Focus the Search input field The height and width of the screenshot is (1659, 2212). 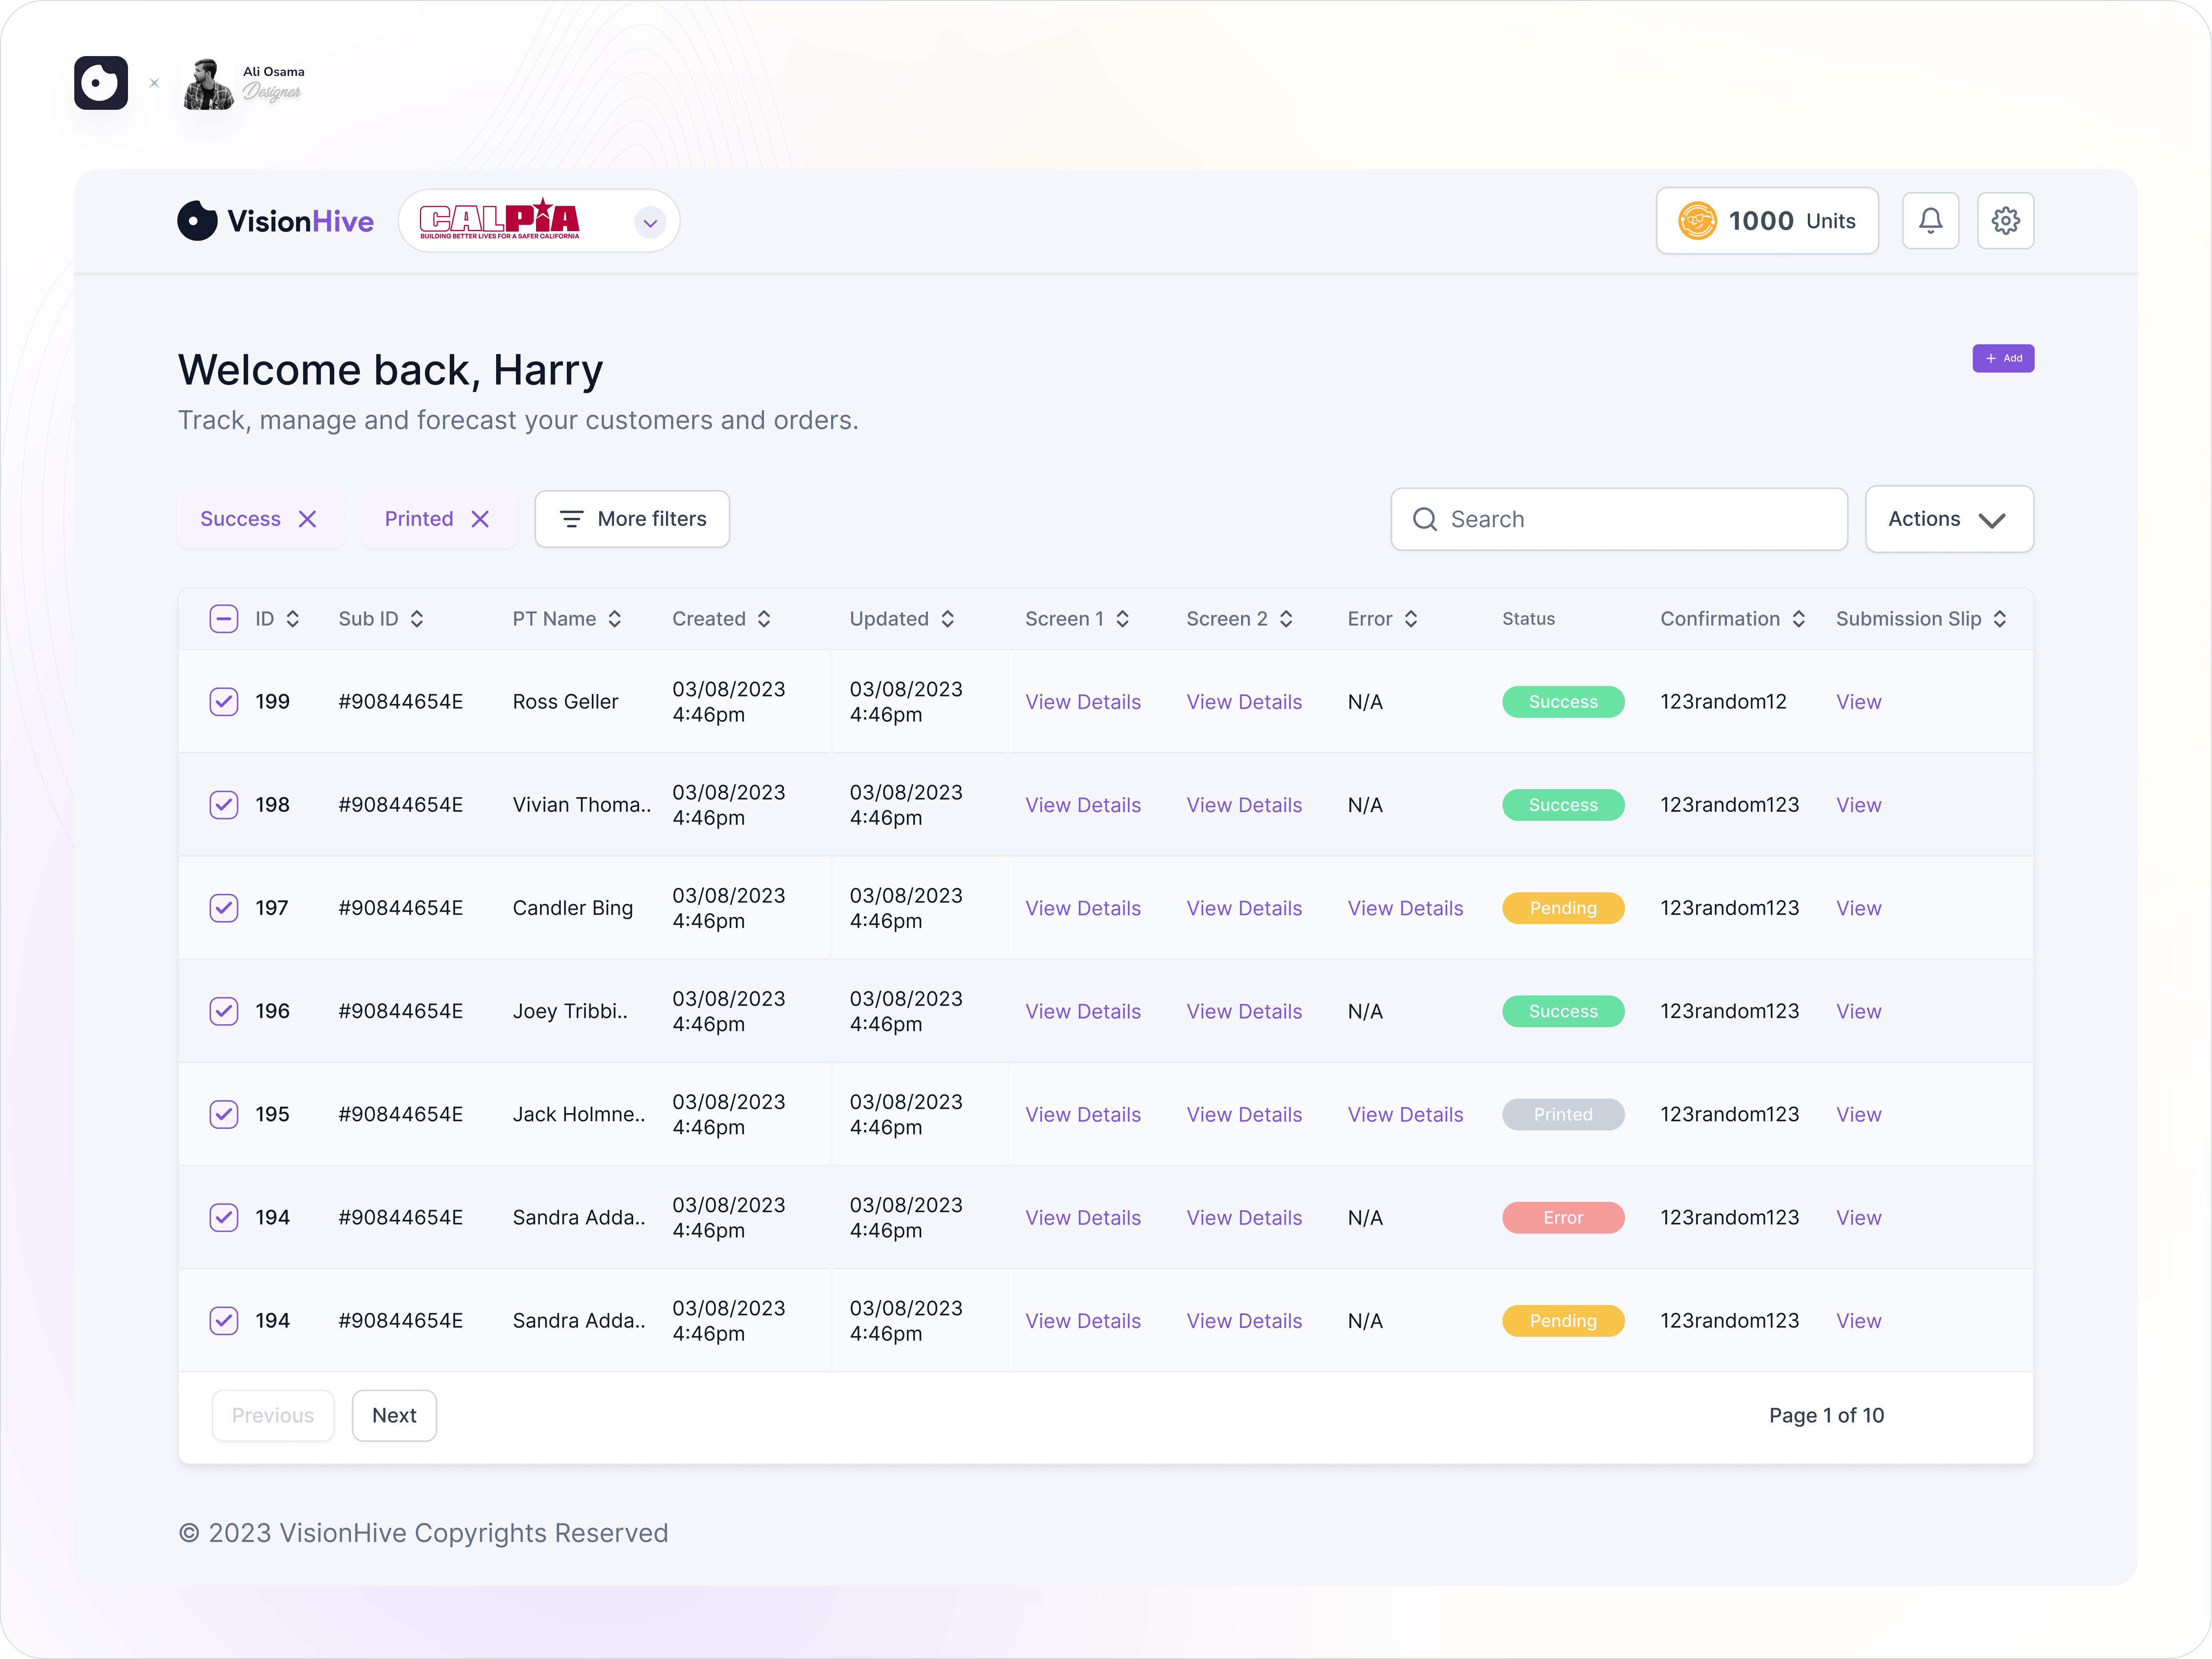pos(1619,519)
